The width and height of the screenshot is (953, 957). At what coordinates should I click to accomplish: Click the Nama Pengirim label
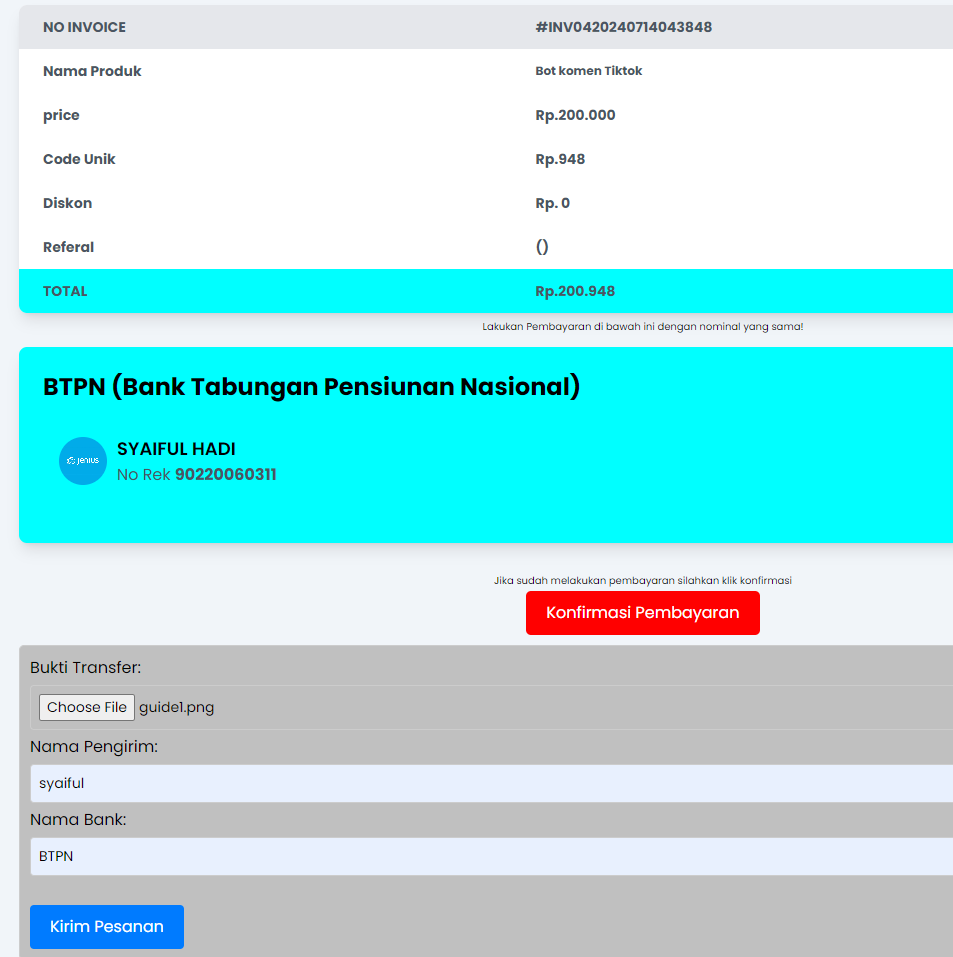coord(94,746)
